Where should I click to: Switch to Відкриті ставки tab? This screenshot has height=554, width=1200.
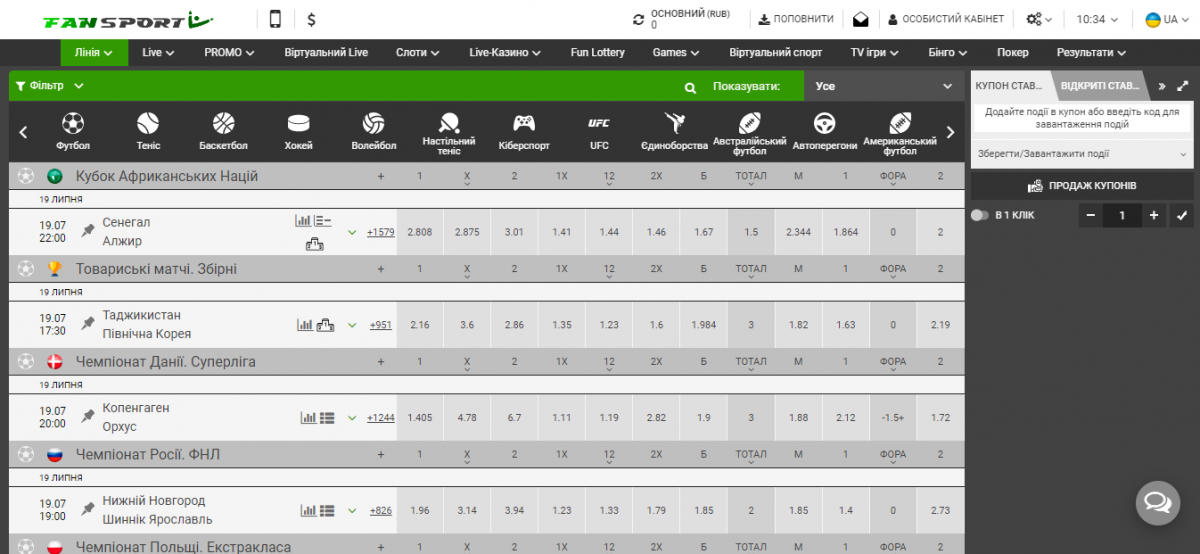coord(1100,86)
